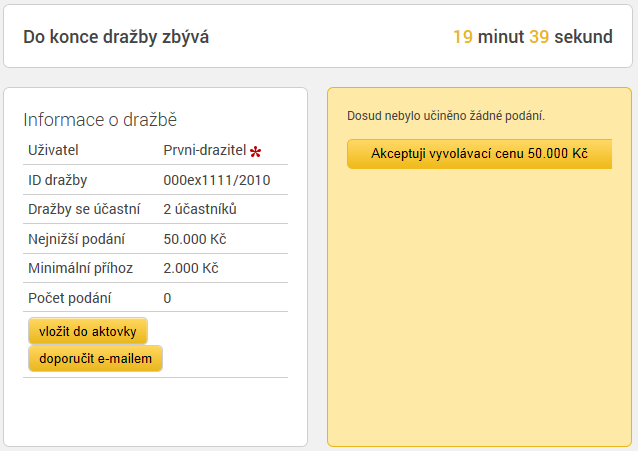
Task: Click doporučit e-mailem button
Action: (95, 359)
